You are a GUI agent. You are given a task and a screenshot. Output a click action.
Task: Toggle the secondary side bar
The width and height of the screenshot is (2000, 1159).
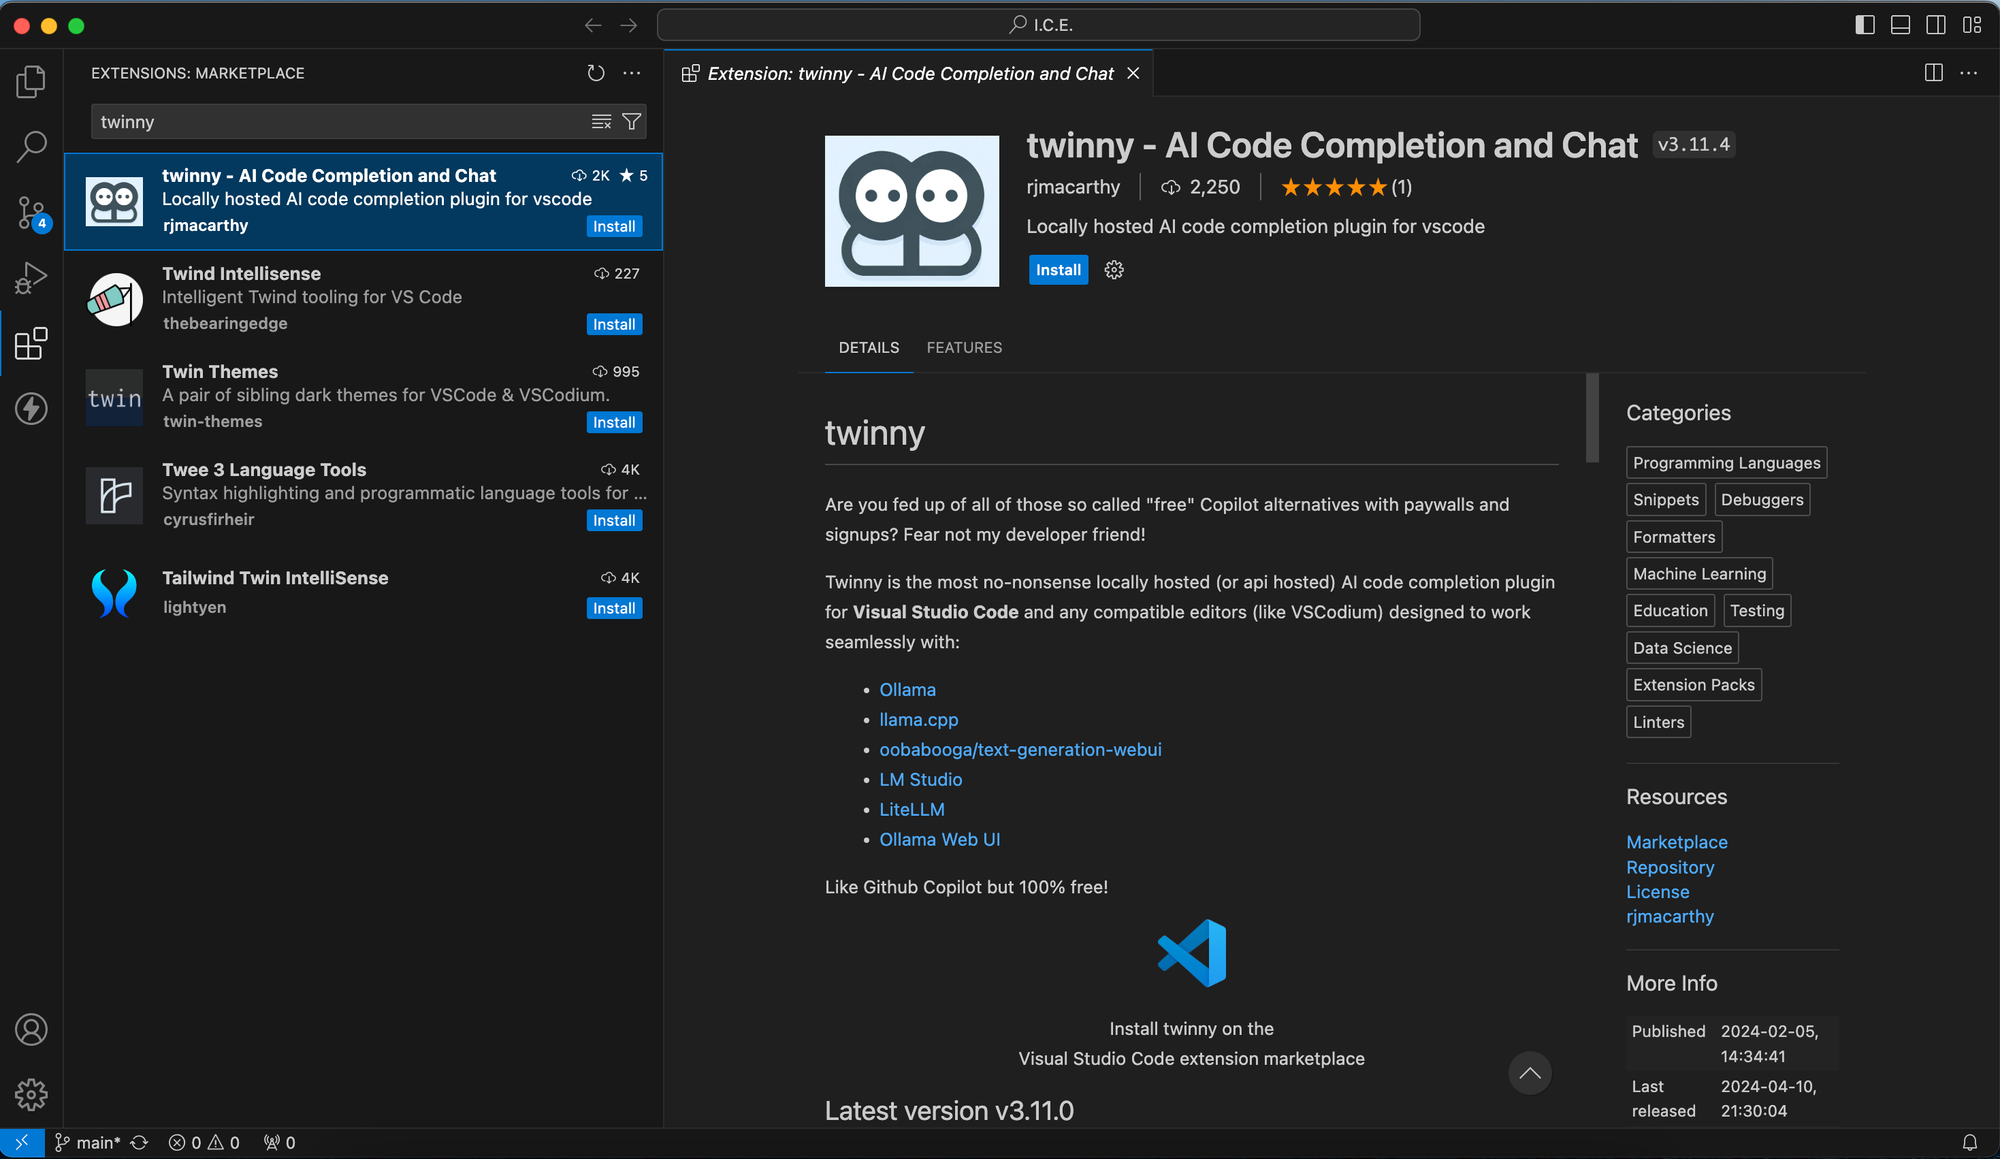tap(1936, 25)
